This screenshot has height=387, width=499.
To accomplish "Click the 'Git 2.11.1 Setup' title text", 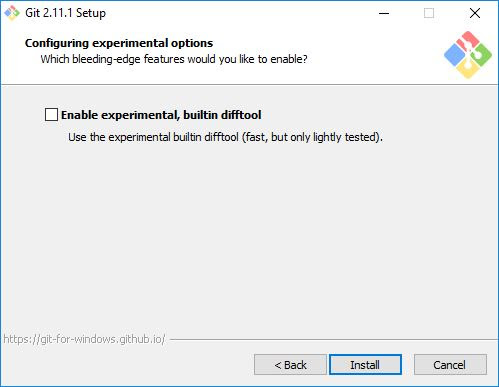I will click(66, 13).
